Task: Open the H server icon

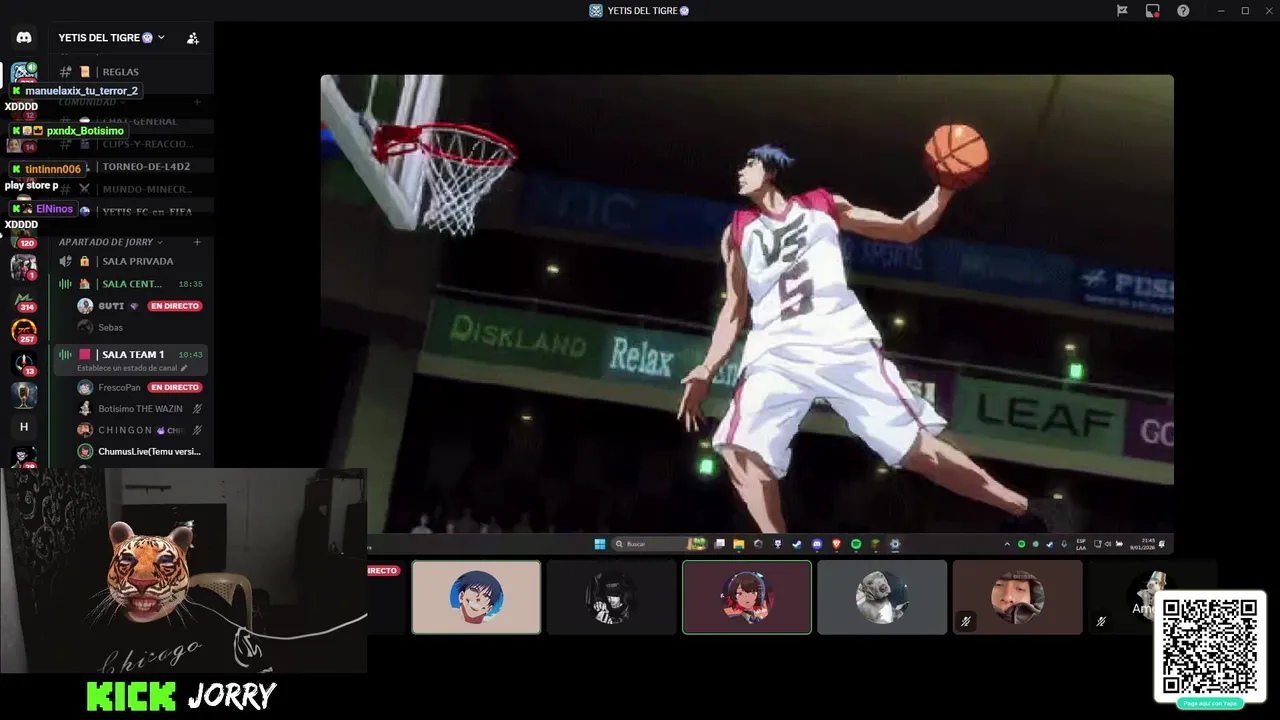Action: tap(24, 427)
